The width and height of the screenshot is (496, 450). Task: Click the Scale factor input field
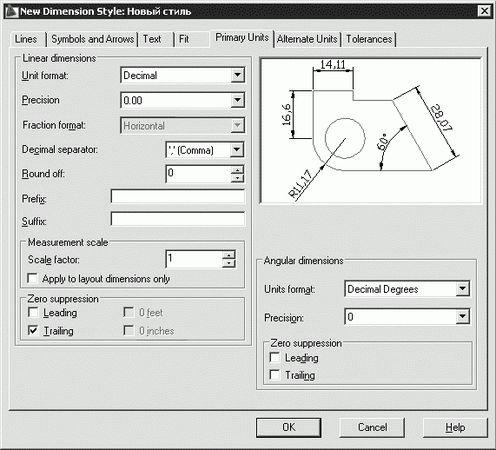coord(194,259)
